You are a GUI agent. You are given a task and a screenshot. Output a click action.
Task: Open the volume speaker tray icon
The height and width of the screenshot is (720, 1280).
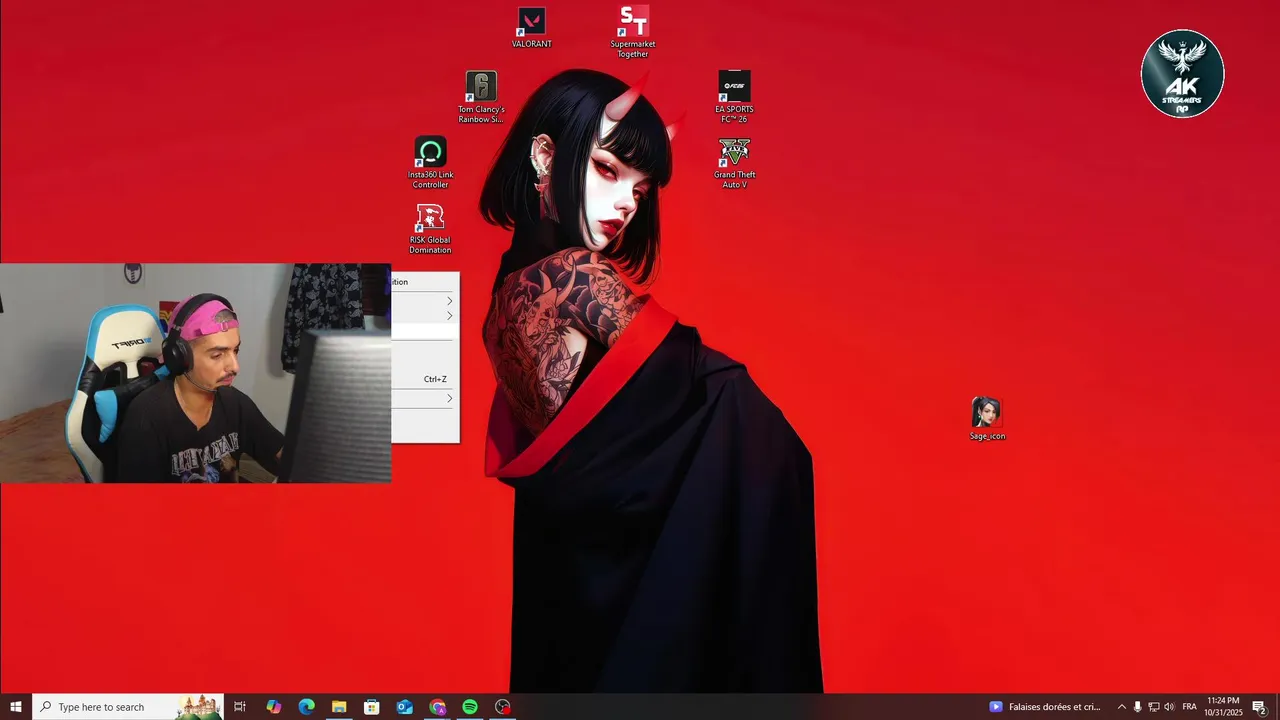click(1169, 707)
